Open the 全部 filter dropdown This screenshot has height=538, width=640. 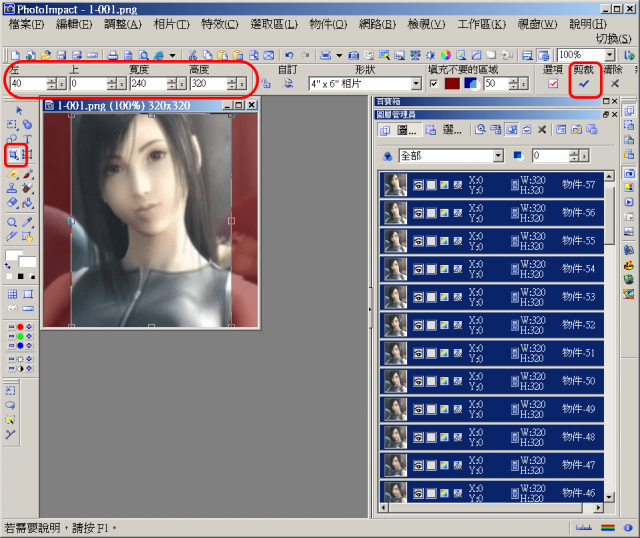(498, 156)
